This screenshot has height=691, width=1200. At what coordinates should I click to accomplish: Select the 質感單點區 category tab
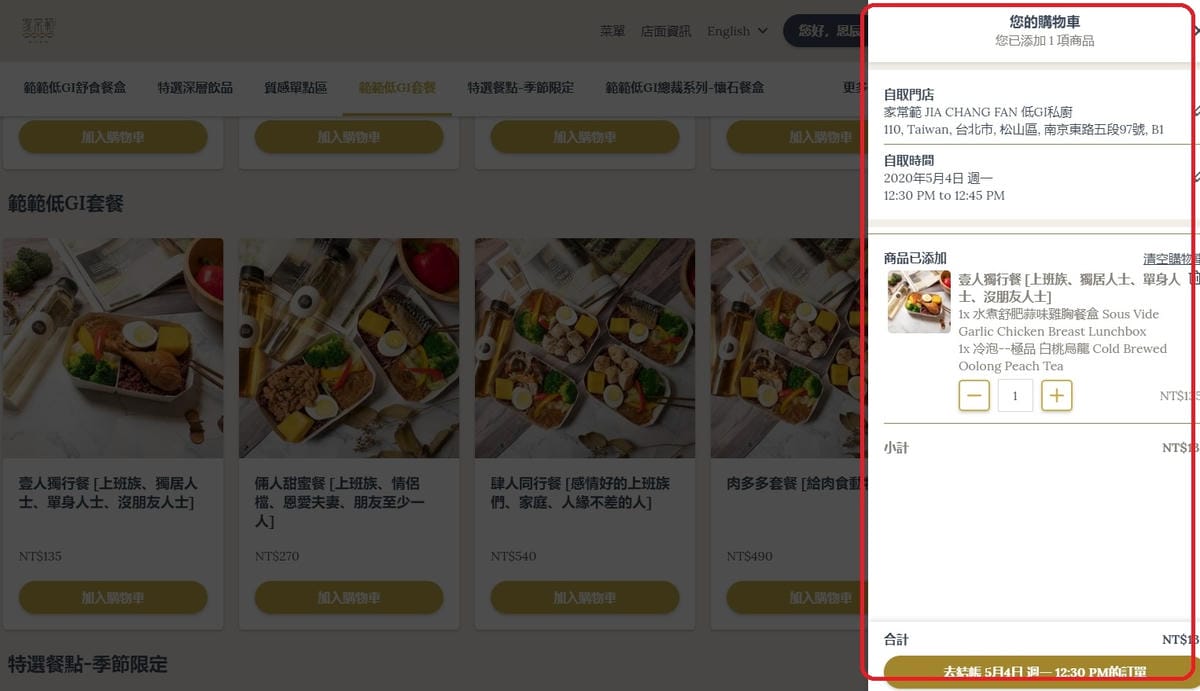pos(295,88)
